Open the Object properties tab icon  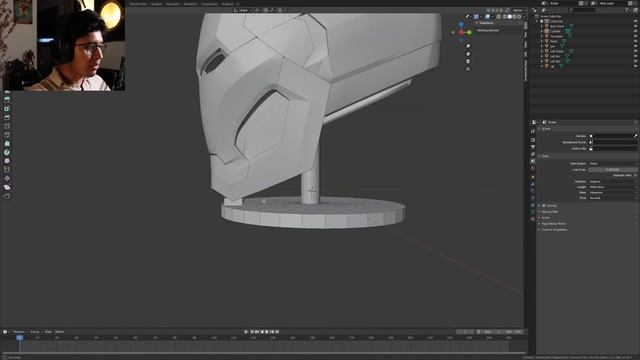point(533,177)
